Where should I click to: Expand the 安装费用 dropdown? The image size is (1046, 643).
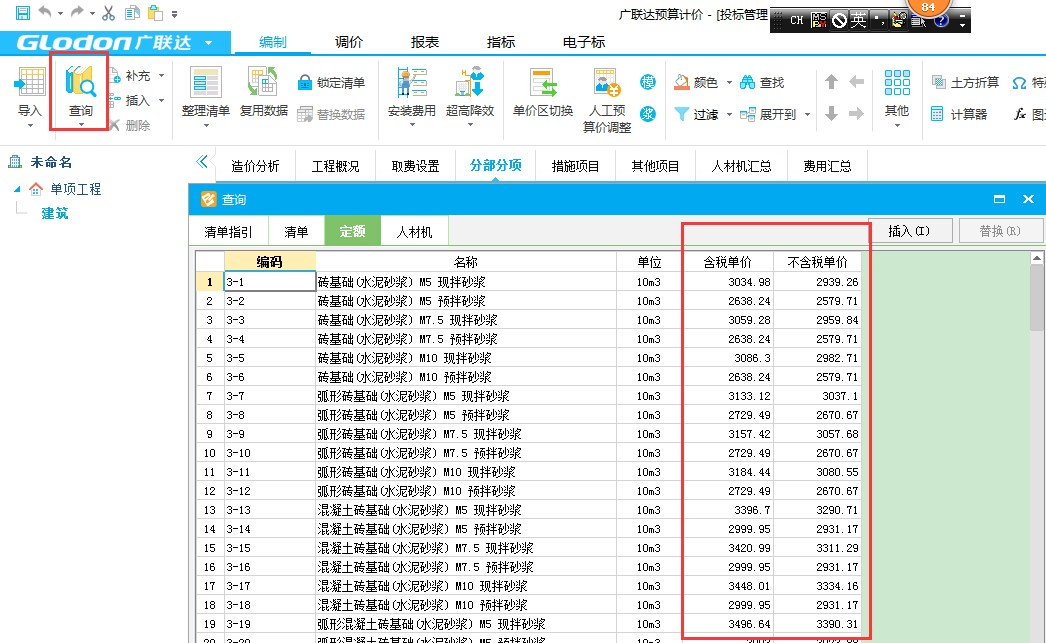(x=411, y=125)
